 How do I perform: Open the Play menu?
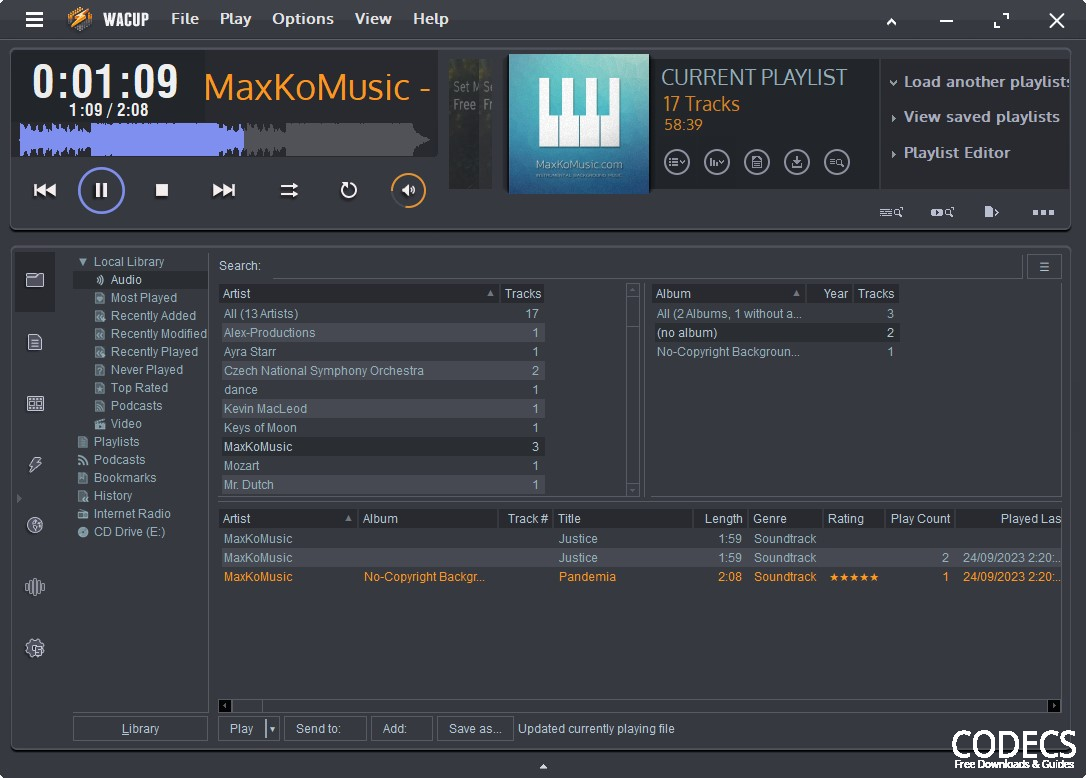pyautogui.click(x=235, y=19)
